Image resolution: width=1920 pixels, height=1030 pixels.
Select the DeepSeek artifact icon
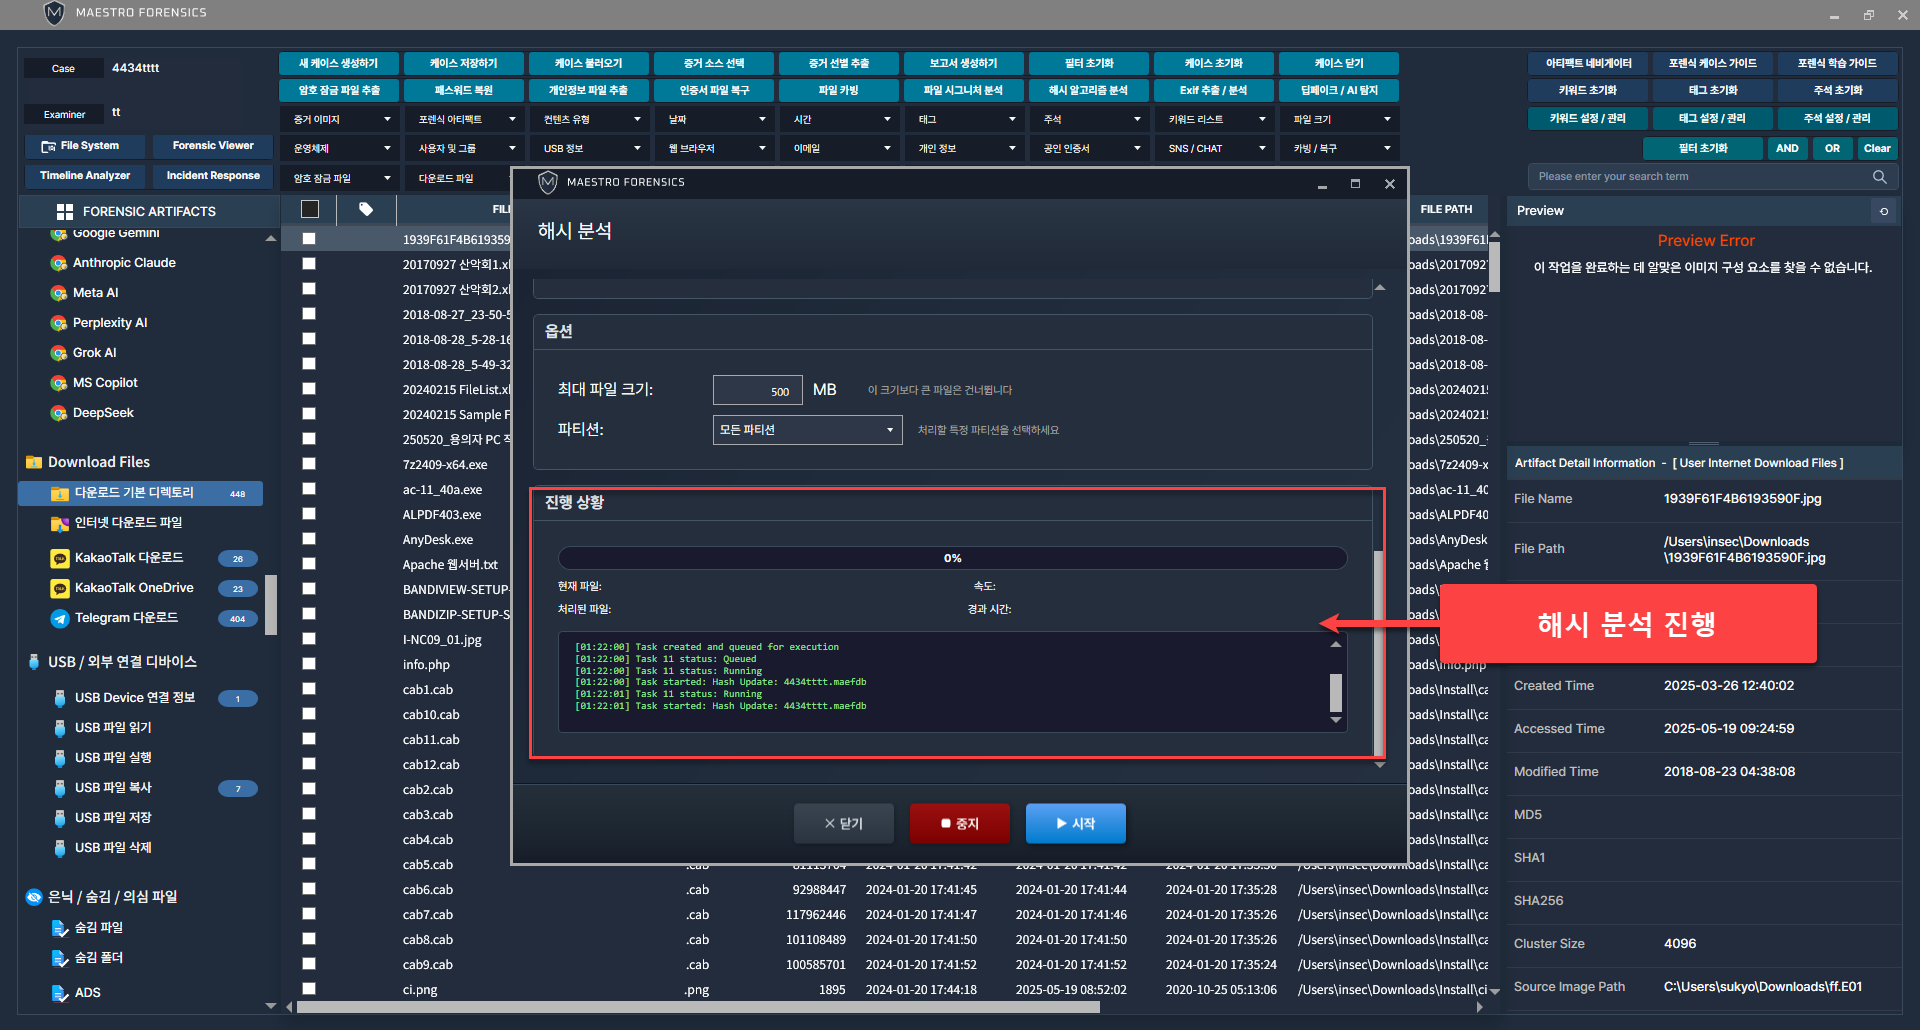[59, 413]
